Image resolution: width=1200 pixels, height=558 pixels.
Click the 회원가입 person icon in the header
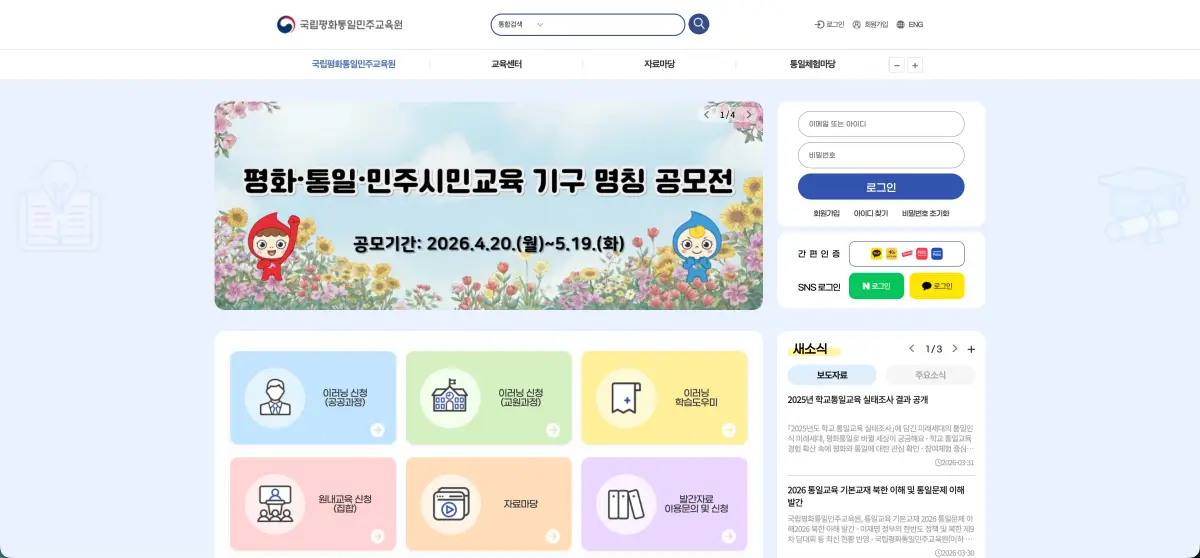(x=856, y=24)
